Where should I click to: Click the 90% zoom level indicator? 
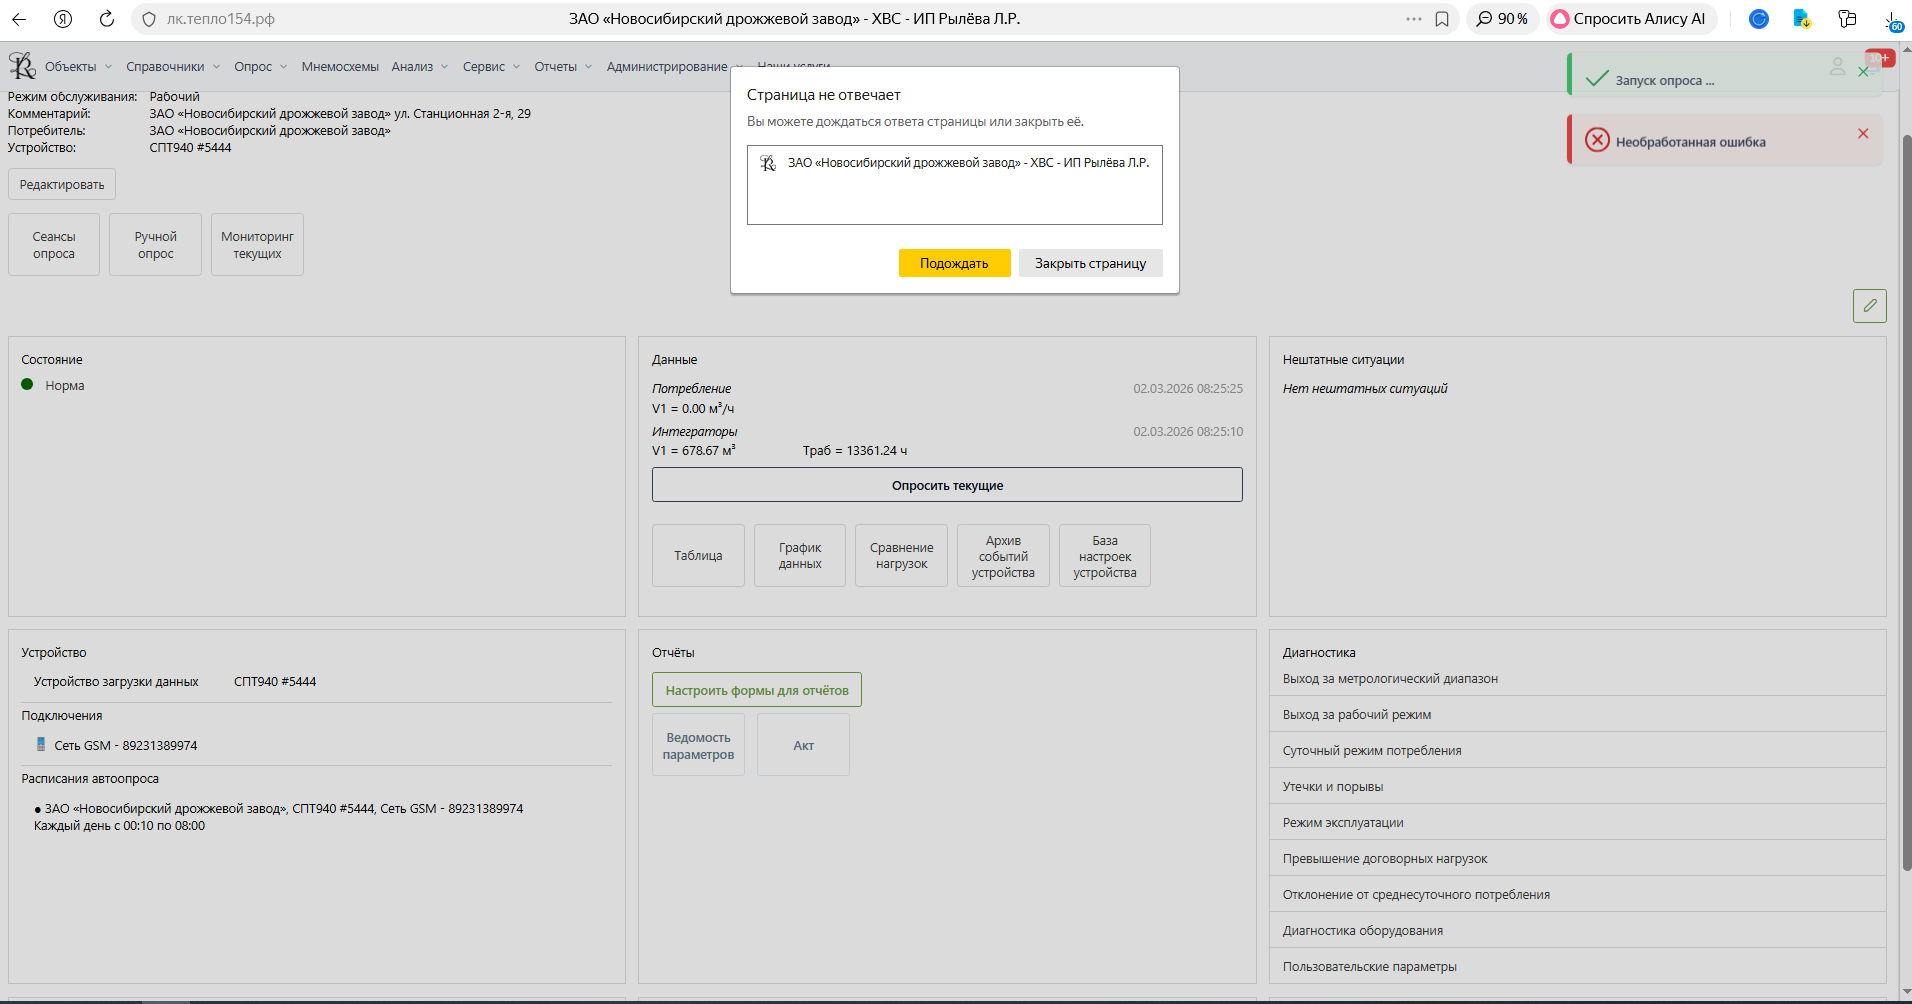(1502, 19)
